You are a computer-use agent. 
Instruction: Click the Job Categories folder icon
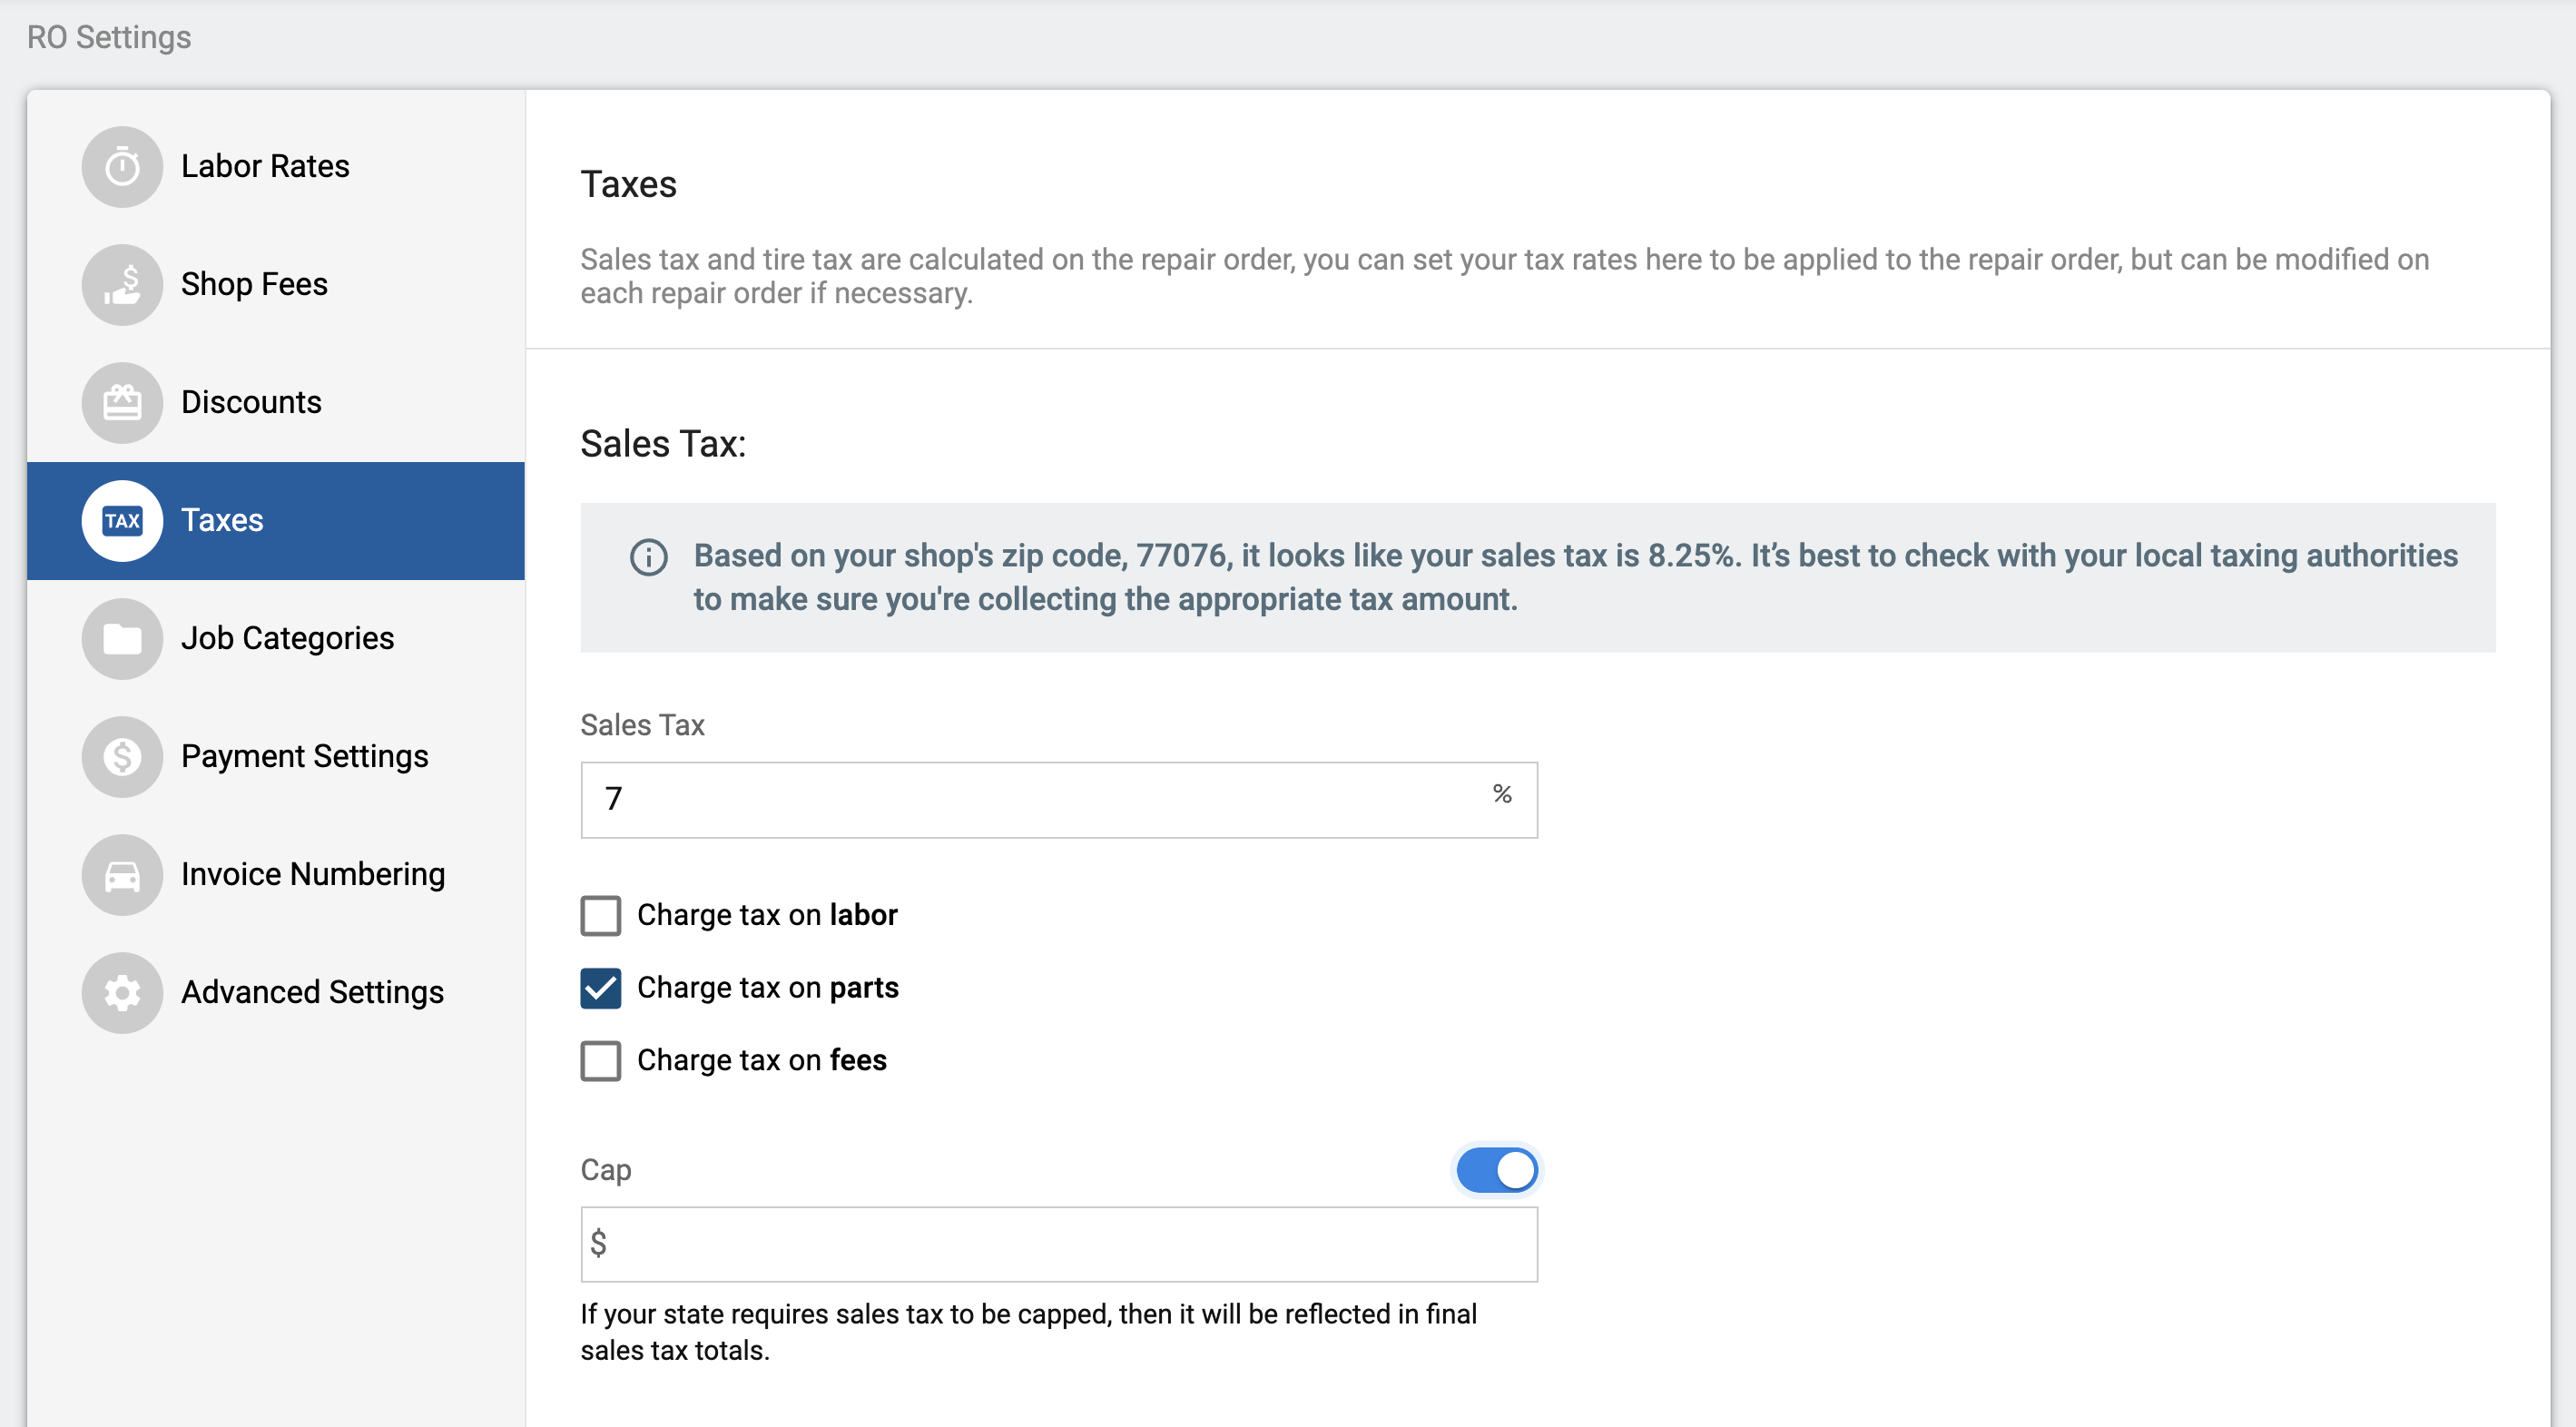click(x=122, y=638)
